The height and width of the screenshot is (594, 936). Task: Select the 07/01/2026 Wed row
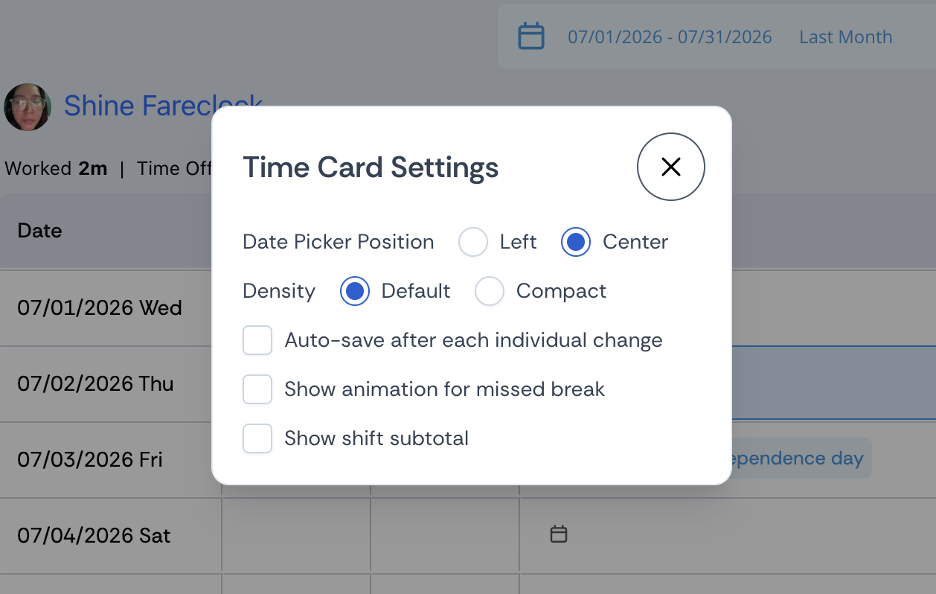[x=468, y=308]
